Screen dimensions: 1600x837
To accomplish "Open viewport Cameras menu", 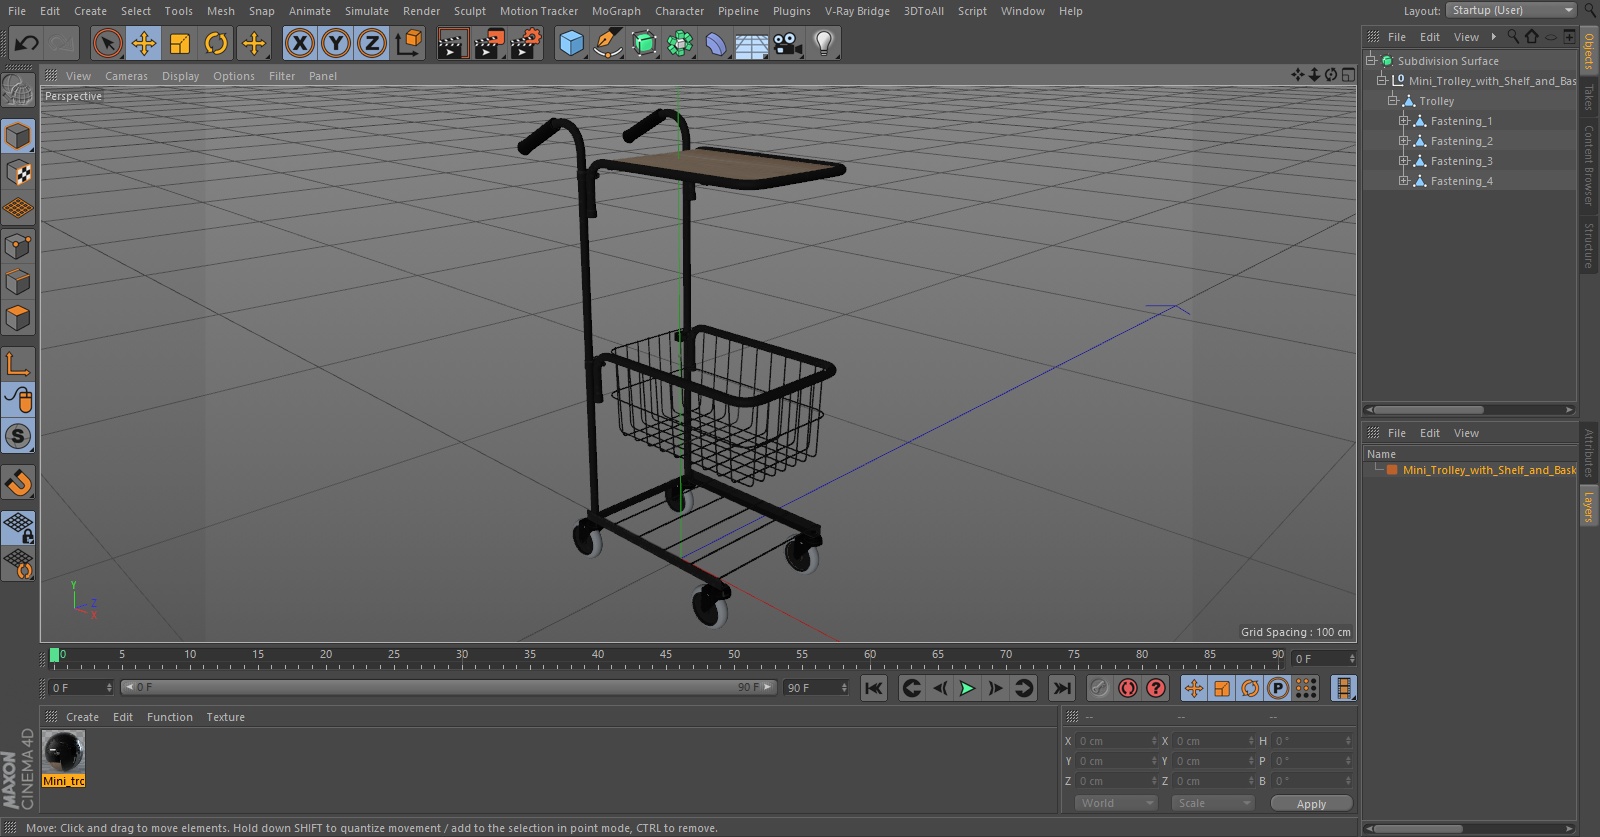I will point(126,76).
